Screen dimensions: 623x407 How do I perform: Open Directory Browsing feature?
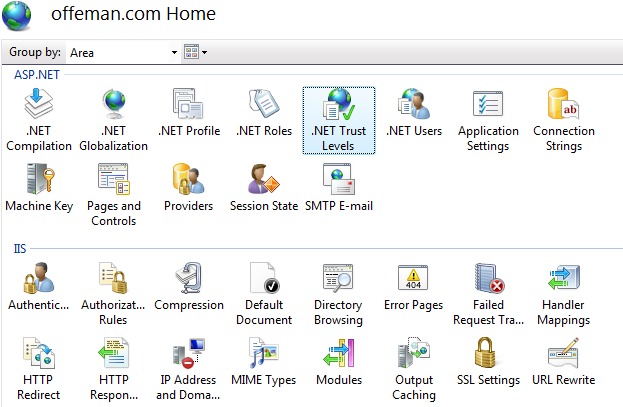tap(339, 294)
